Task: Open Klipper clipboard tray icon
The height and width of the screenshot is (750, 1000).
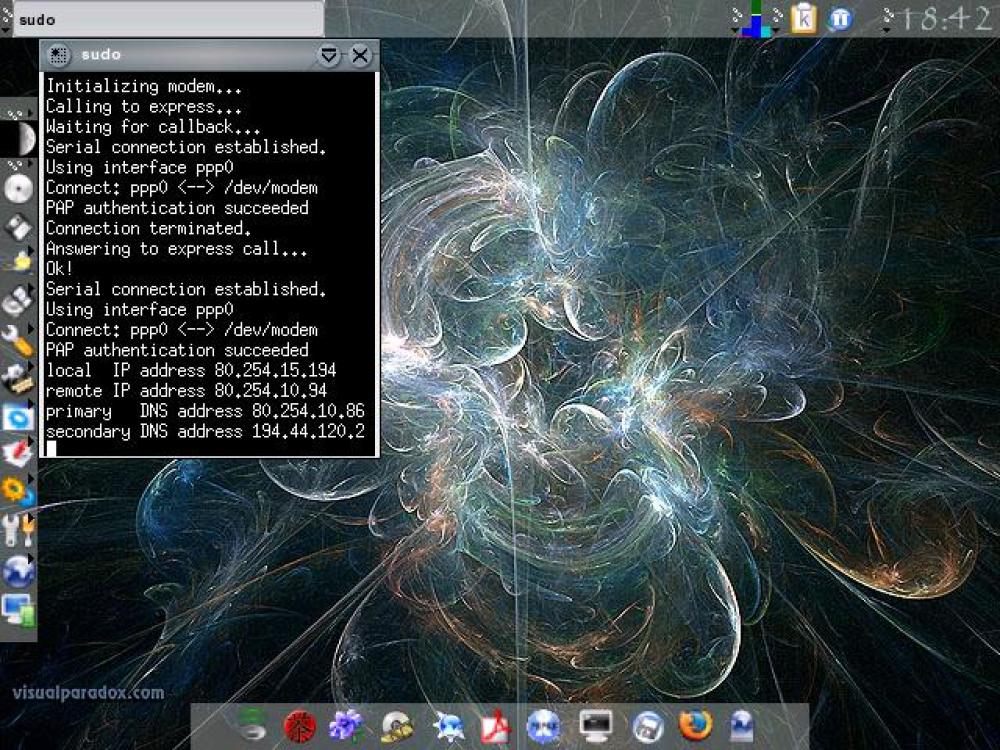Action: coord(804,18)
